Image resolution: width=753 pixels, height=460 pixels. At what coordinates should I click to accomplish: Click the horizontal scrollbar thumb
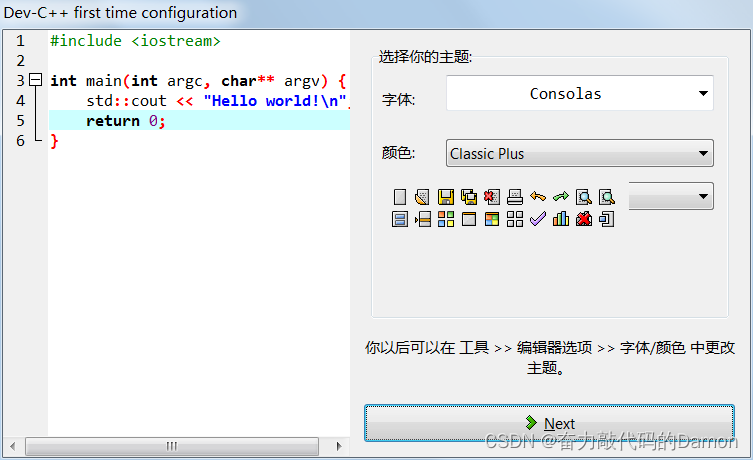pyautogui.click(x=172, y=446)
